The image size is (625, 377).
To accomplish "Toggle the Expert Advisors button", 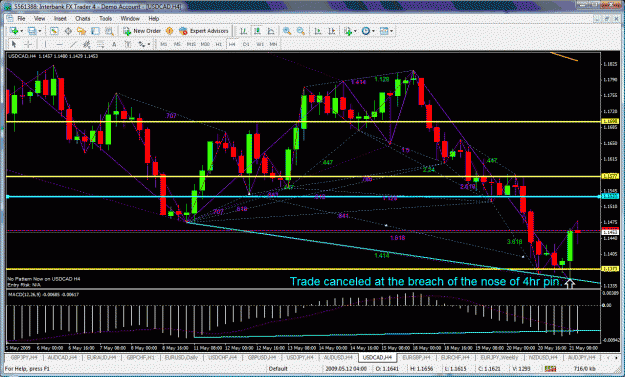I will [x=204, y=31].
